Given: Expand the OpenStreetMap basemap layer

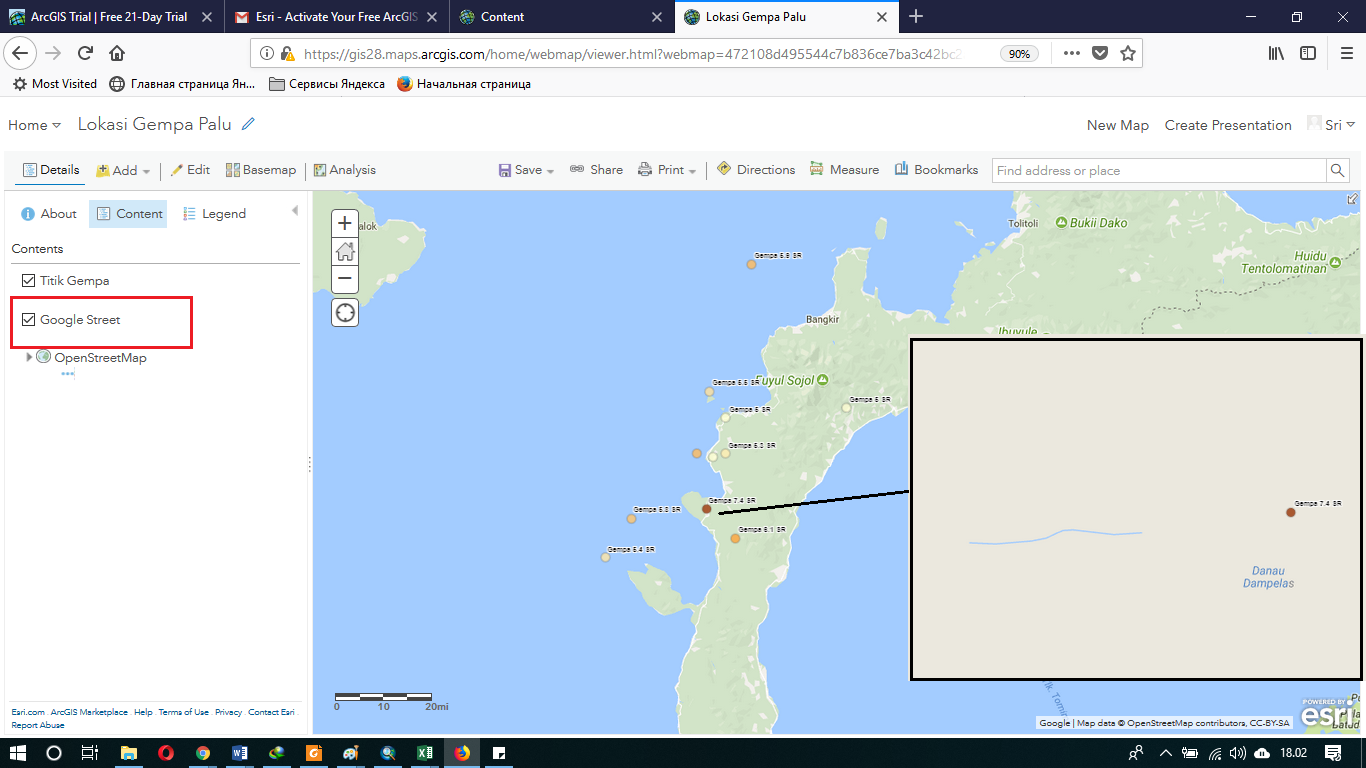Looking at the screenshot, I should coord(29,357).
